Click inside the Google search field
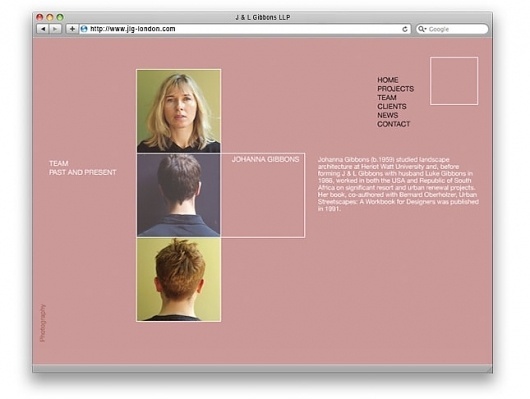The width and height of the screenshot is (530, 399). pyautogui.click(x=452, y=29)
